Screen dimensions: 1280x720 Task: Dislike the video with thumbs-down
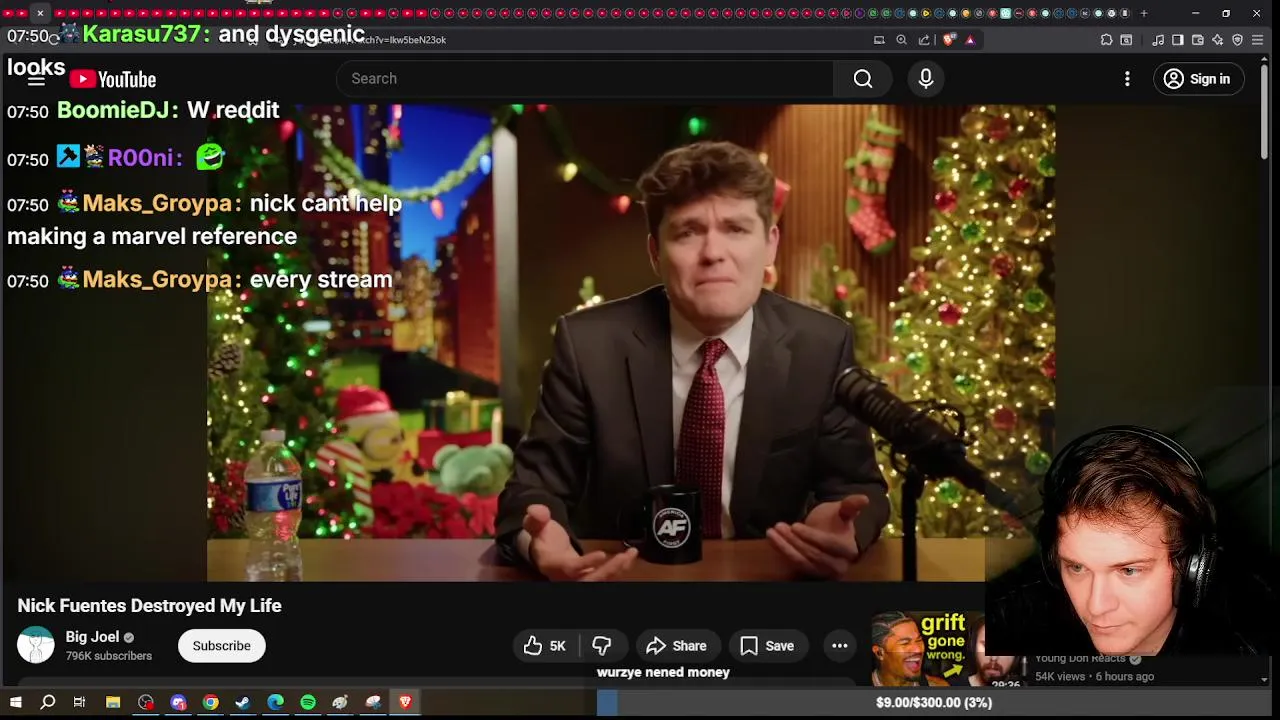point(602,646)
